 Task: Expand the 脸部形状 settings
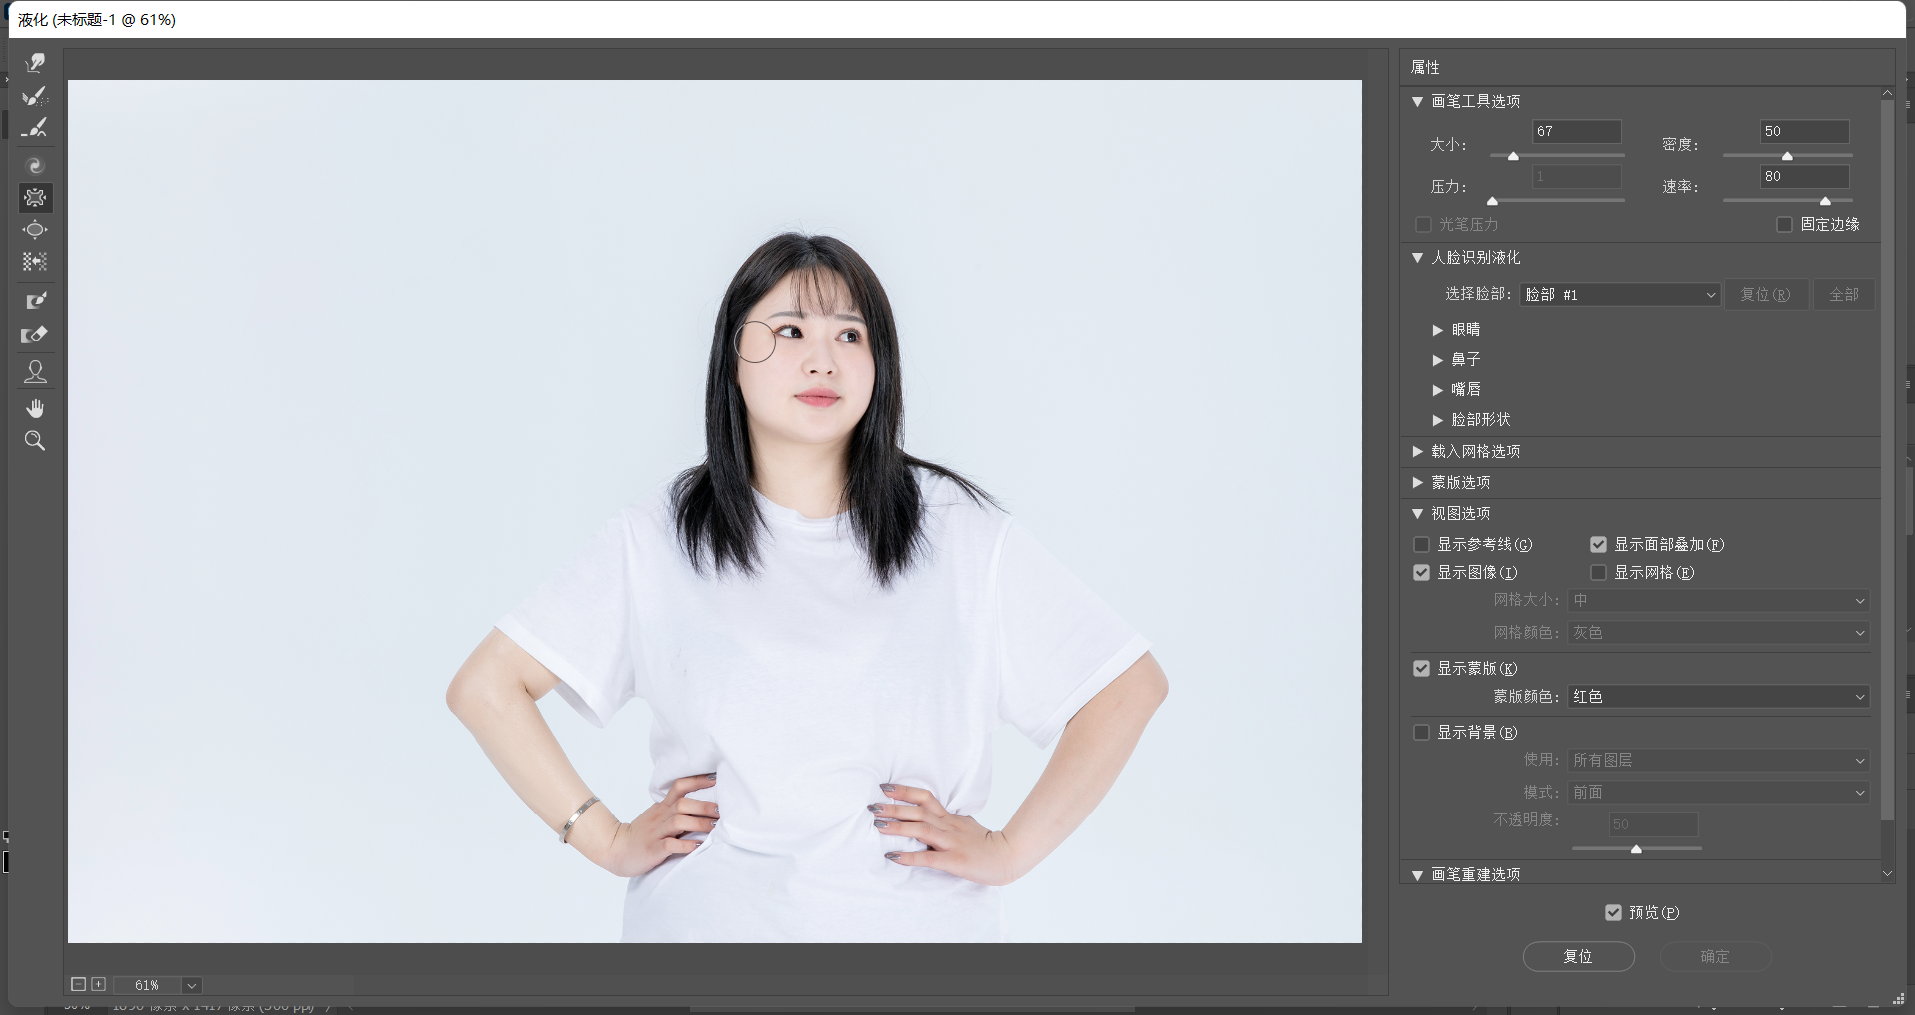[x=1437, y=420]
